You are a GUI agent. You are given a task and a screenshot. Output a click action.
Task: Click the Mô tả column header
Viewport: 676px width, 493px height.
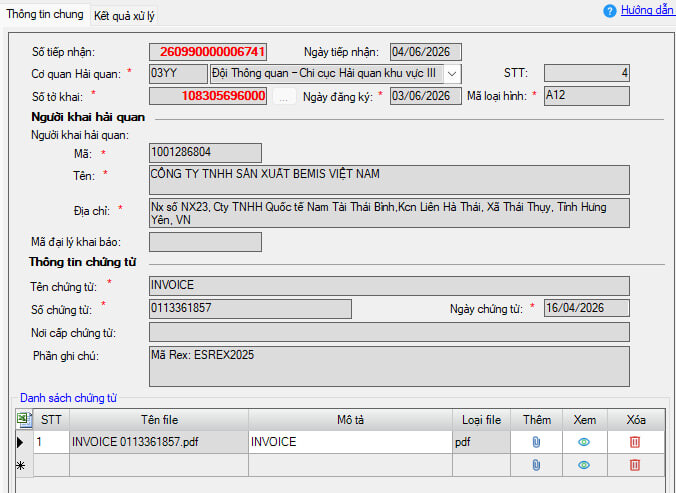coord(351,420)
